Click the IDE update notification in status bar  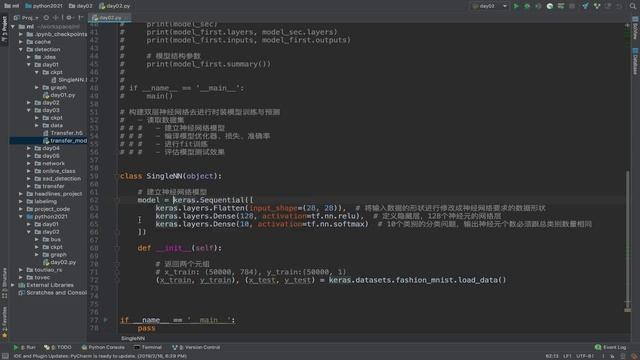tap(100, 356)
